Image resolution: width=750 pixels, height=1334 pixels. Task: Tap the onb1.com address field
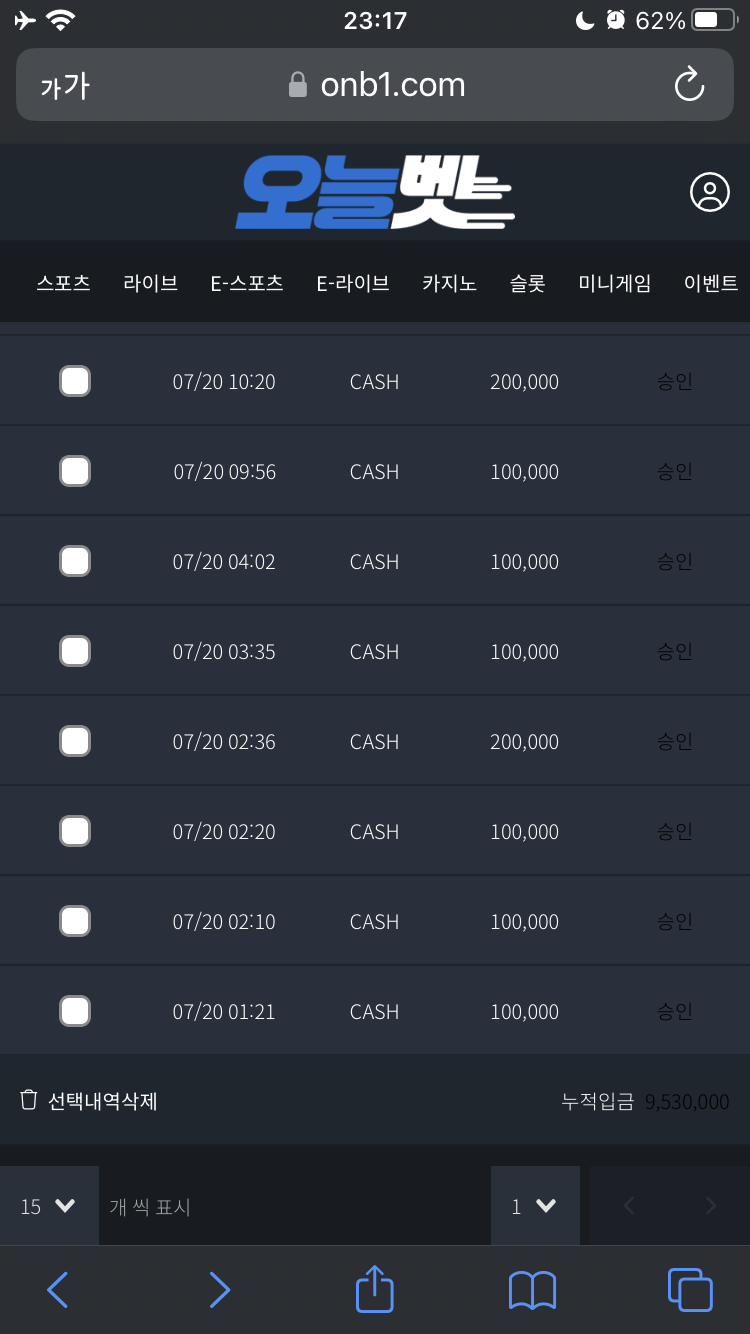click(377, 85)
